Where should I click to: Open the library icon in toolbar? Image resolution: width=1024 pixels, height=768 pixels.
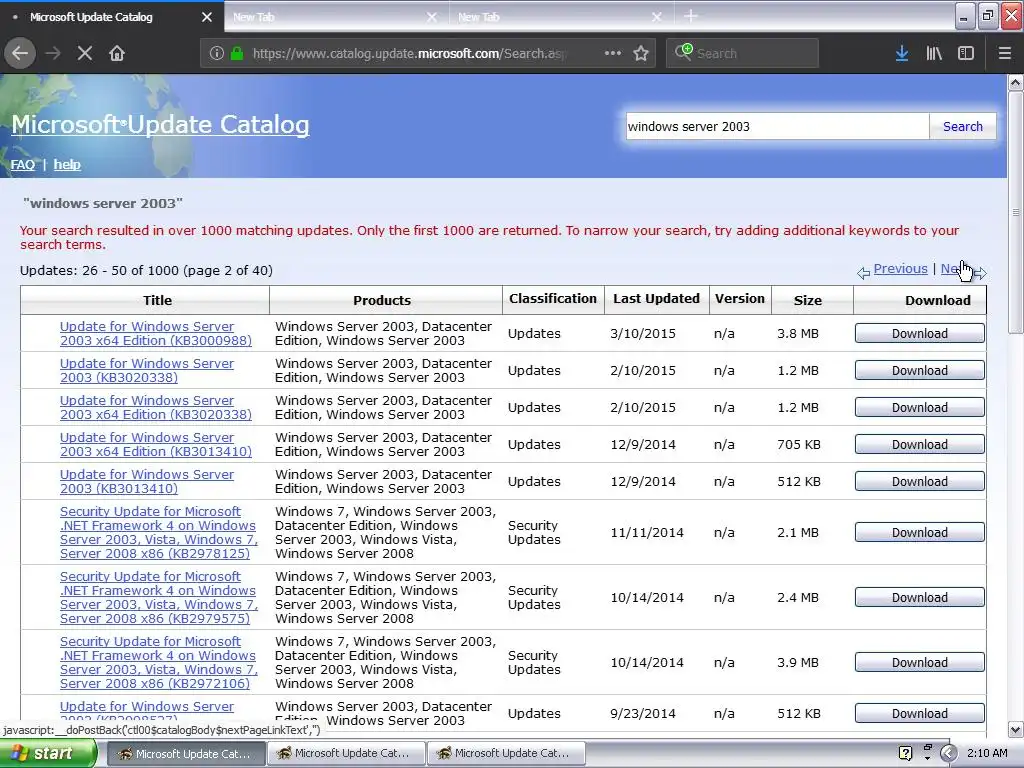pos(934,54)
